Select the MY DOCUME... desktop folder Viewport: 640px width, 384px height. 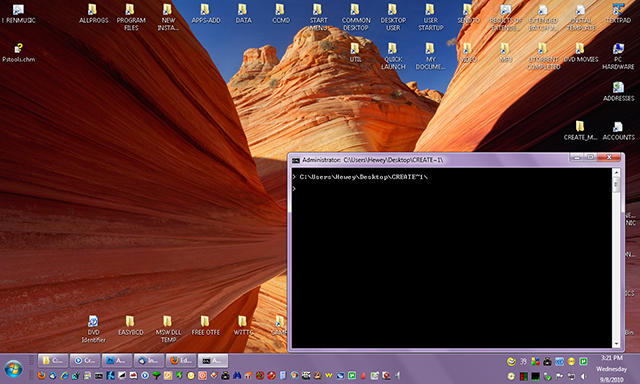point(431,56)
